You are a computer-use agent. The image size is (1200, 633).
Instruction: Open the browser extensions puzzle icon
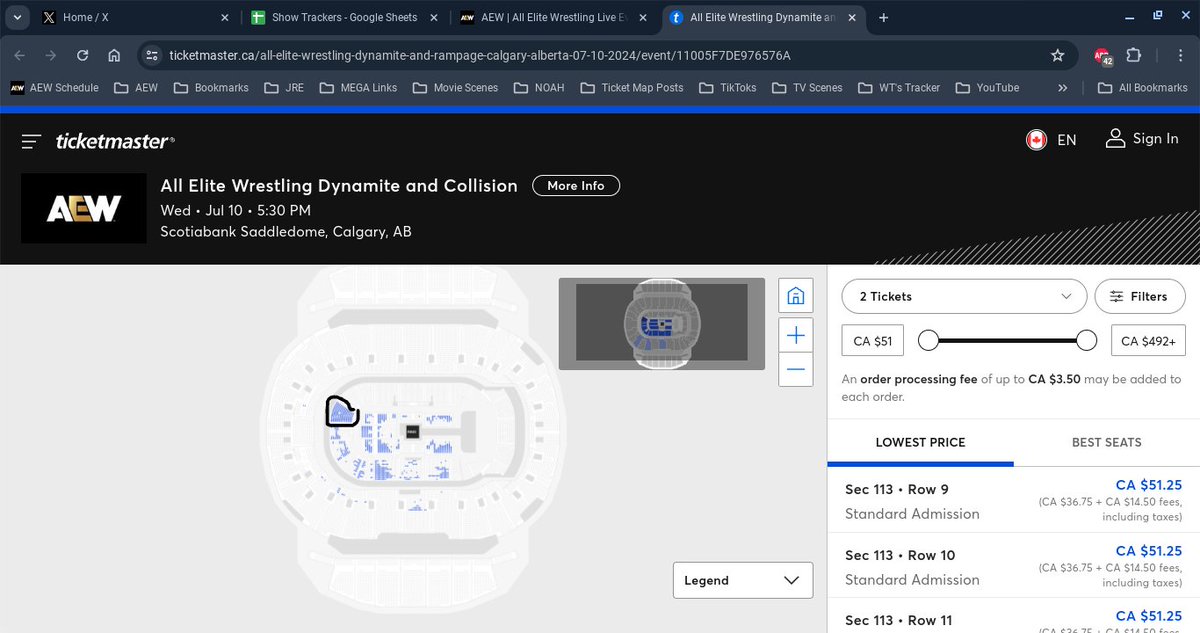coord(1133,55)
